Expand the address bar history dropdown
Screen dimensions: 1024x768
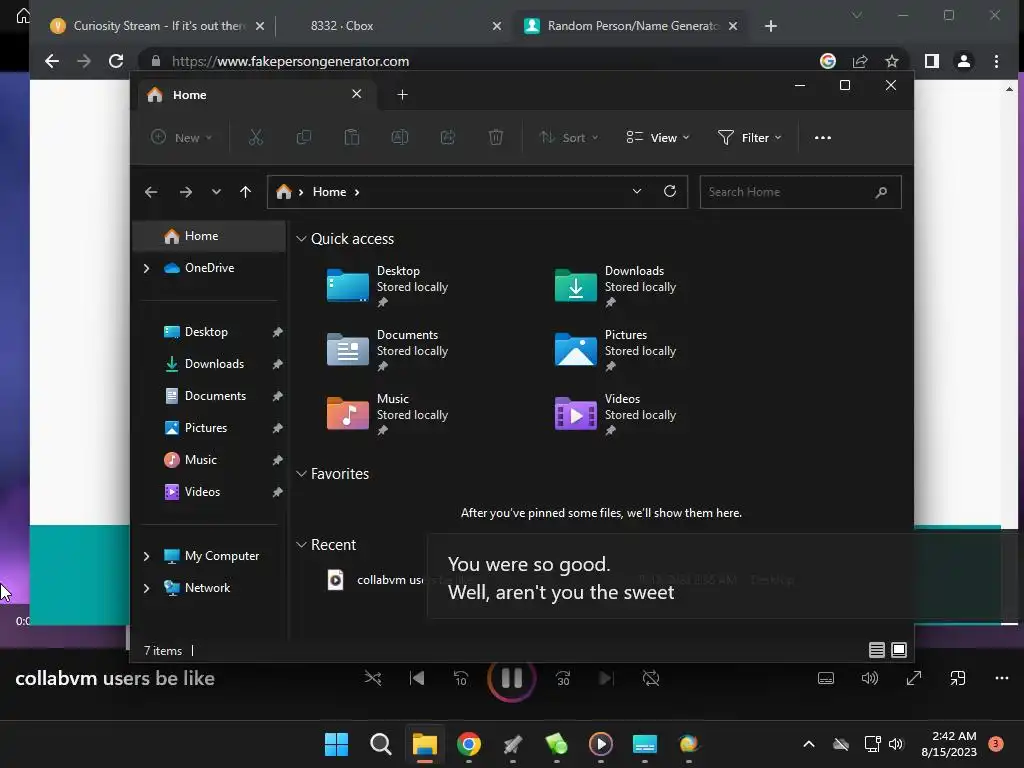pyautogui.click(x=637, y=191)
